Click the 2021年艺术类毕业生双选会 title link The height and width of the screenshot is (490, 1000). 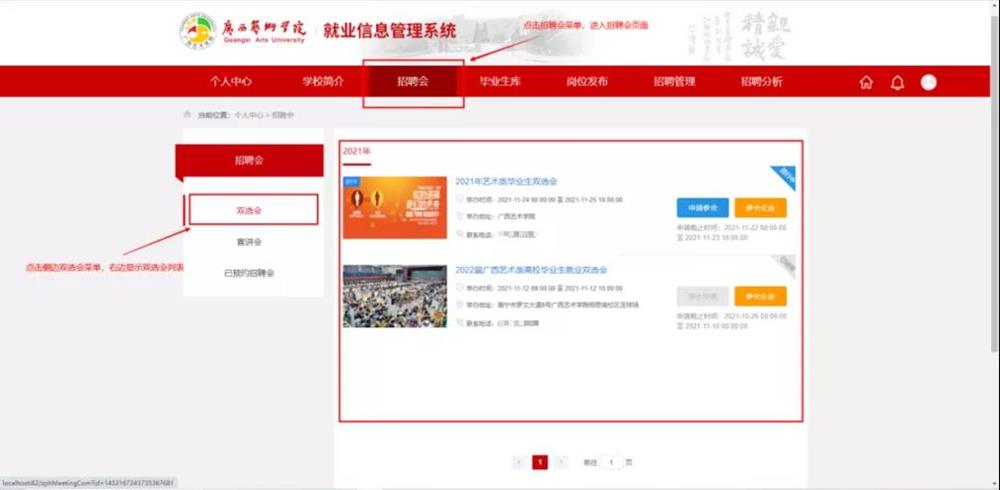tap(505, 181)
